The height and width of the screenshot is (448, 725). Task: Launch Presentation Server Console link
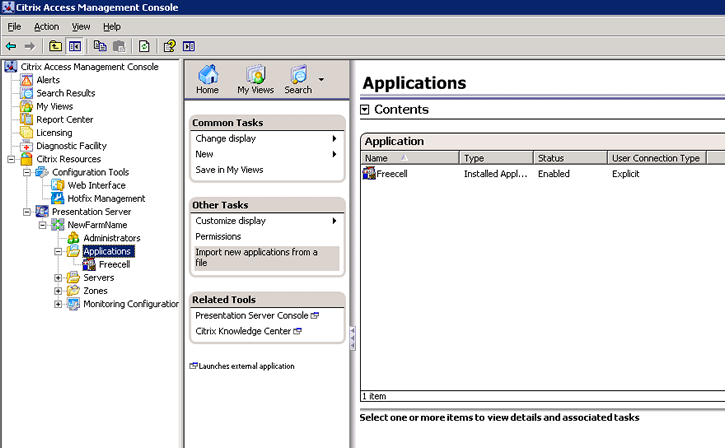[x=257, y=316]
